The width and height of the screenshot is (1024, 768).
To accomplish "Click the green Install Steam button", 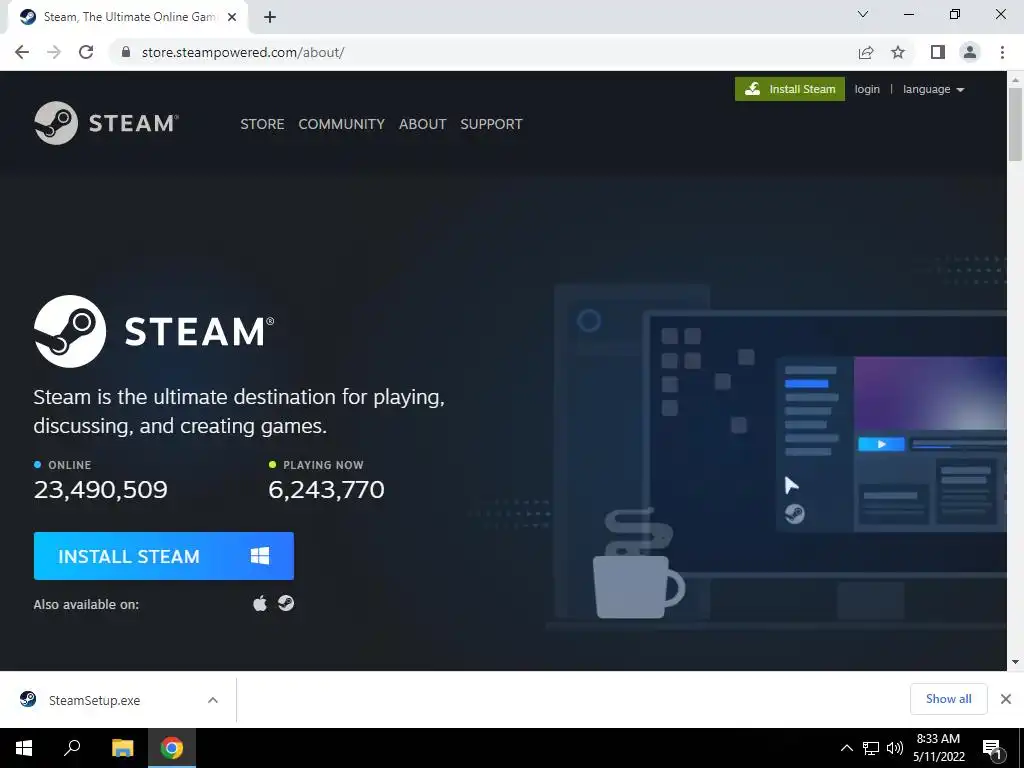I will (790, 89).
